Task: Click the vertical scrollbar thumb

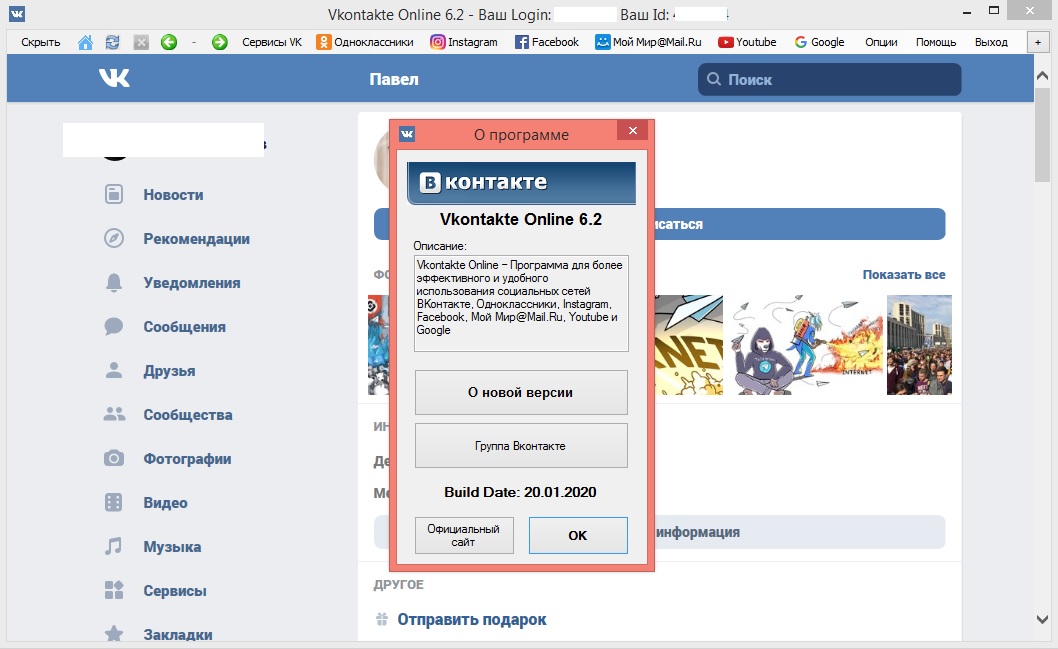Action: pos(1042,134)
